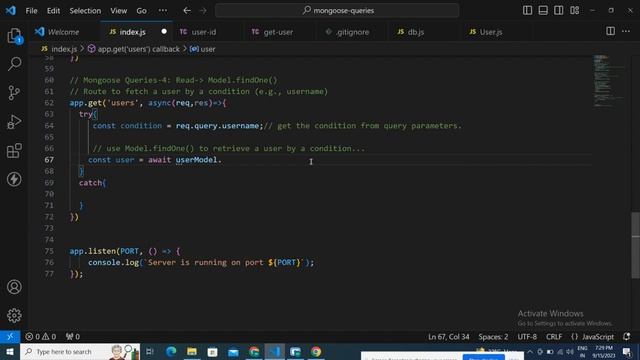Click the mongoose-queries search box
640x360 pixels.
(337, 11)
